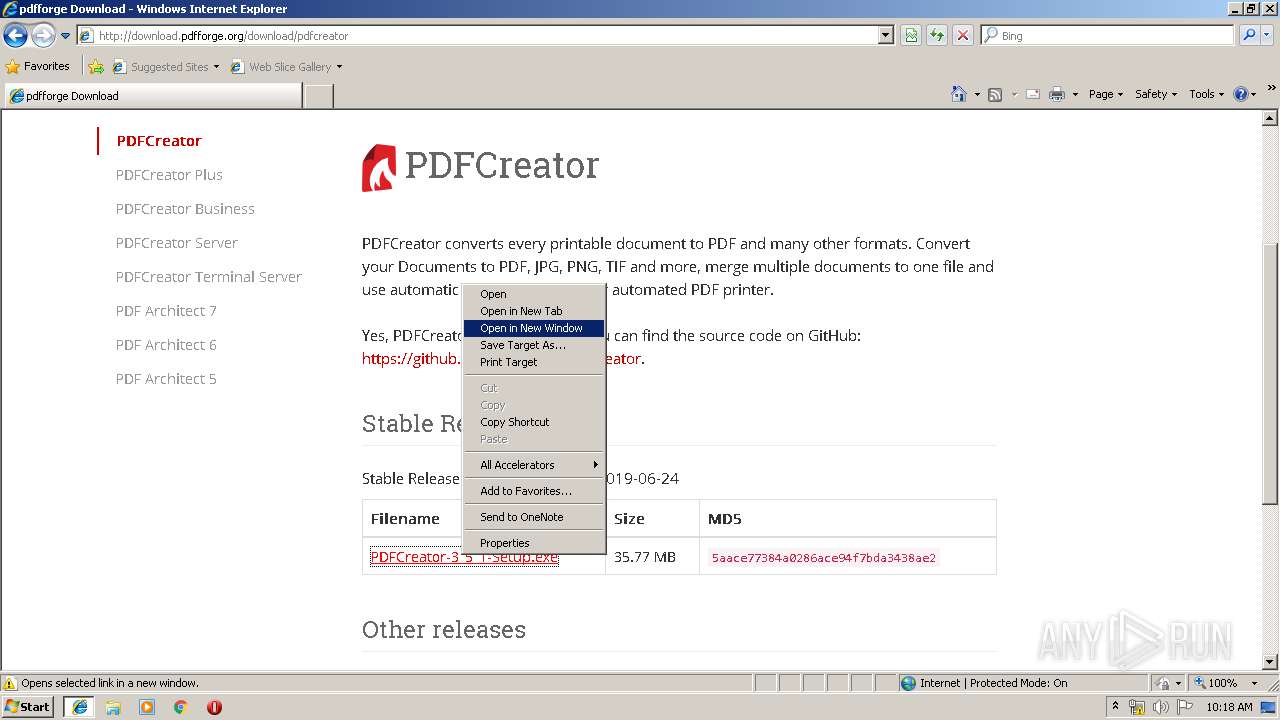Viewport: 1280px width, 720px height.
Task: Click the MD5 hash value
Action: pyautogui.click(x=824, y=558)
